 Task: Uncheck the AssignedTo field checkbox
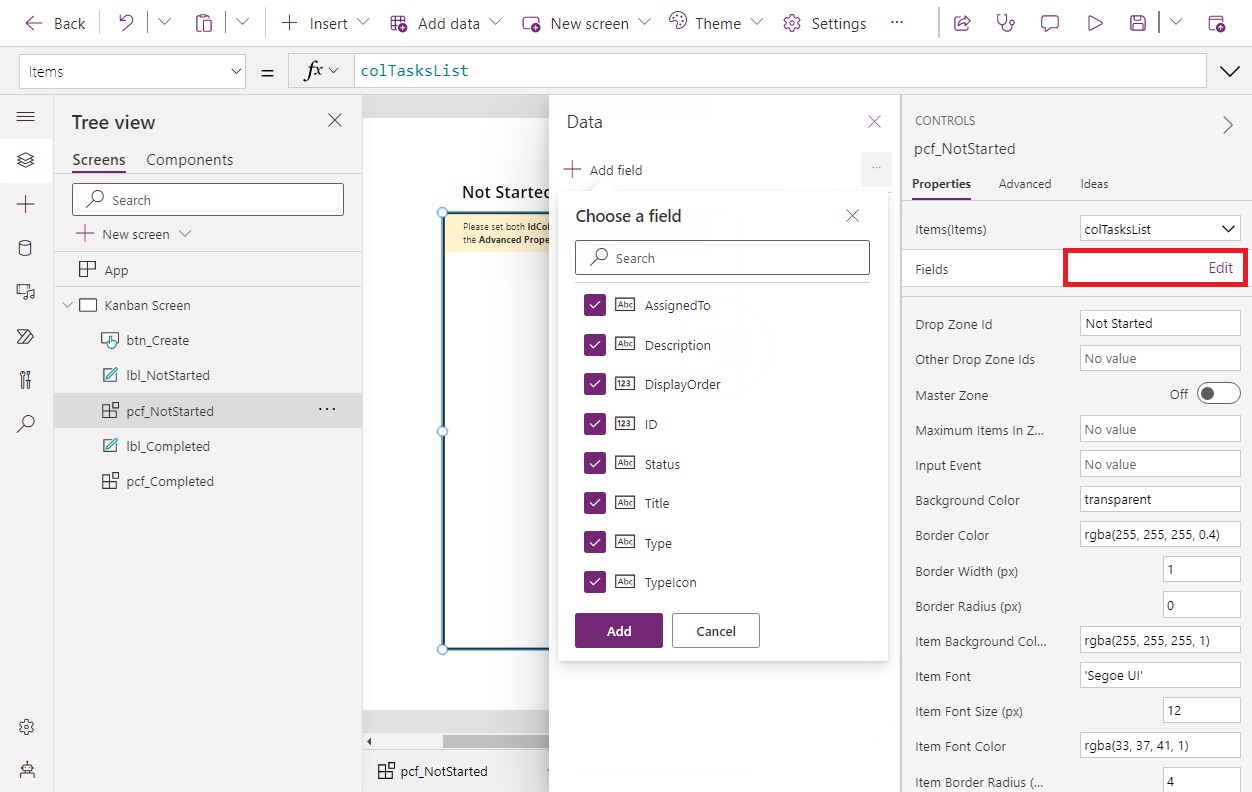tap(594, 305)
